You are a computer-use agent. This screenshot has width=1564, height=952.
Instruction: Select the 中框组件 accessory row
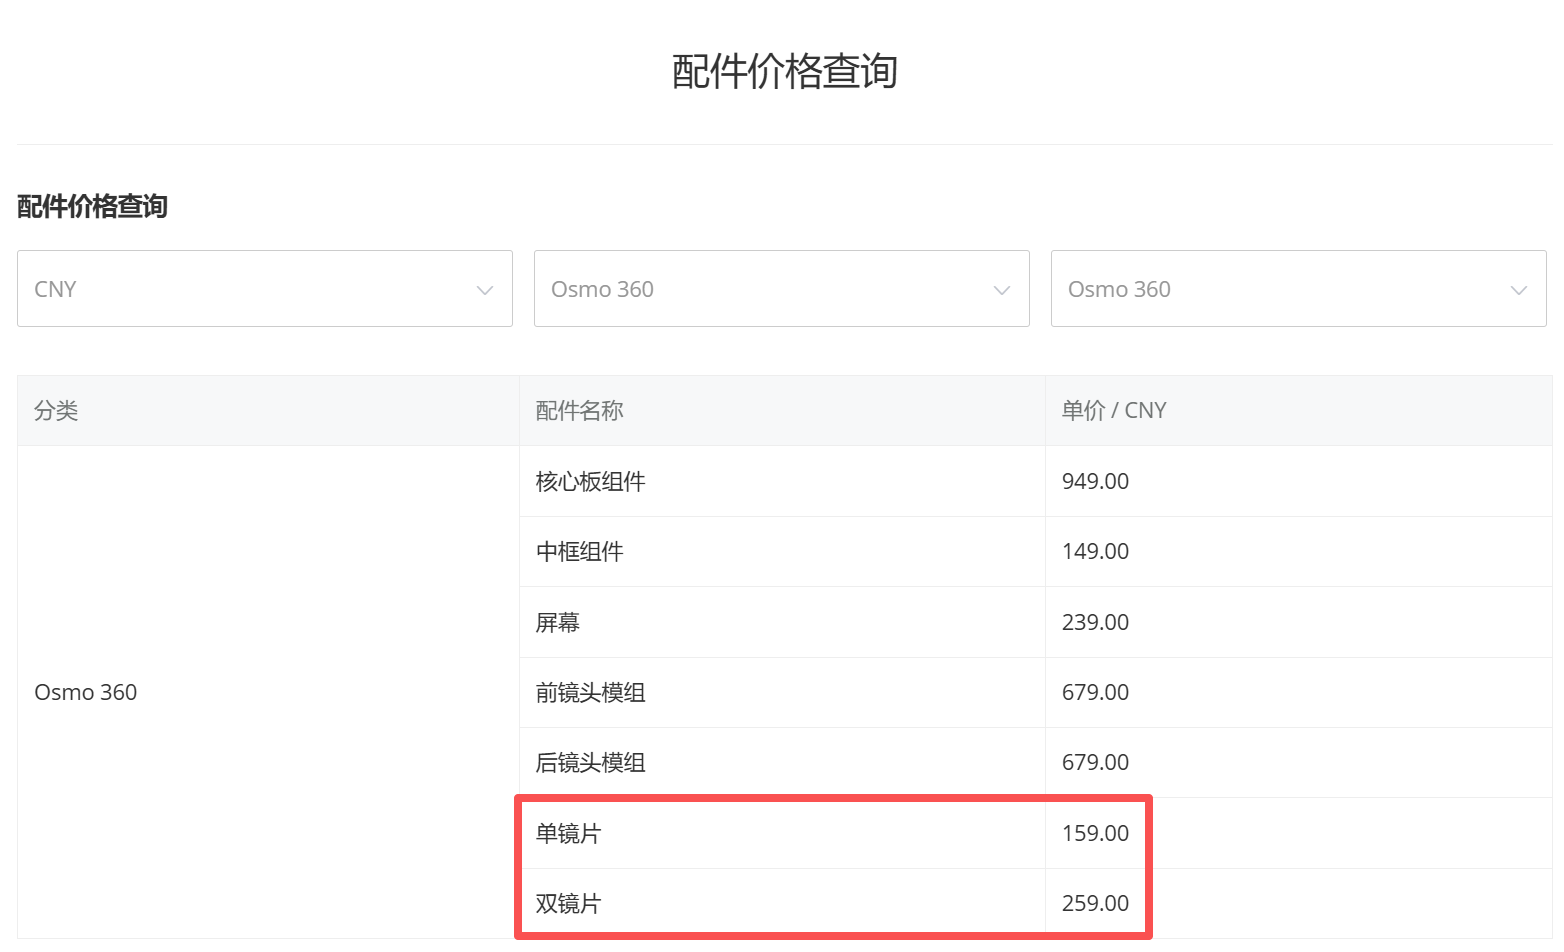1036,551
